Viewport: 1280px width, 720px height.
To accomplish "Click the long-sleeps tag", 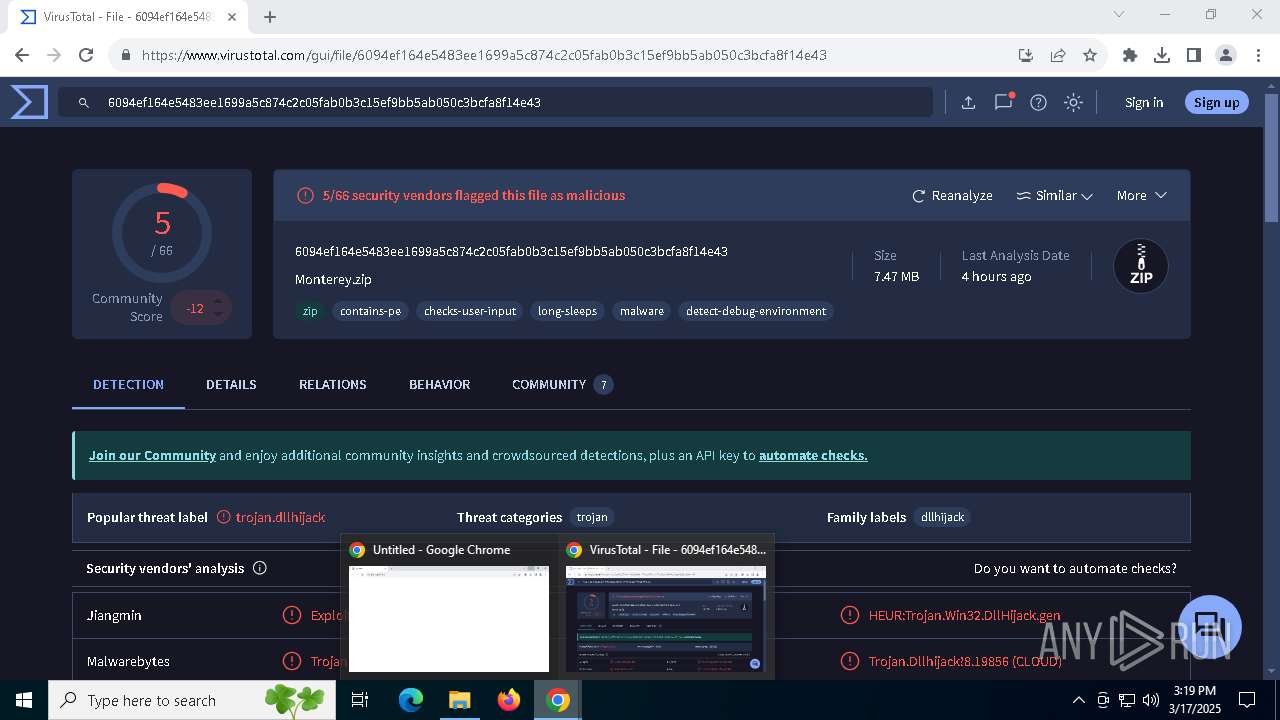I will [x=567, y=311].
